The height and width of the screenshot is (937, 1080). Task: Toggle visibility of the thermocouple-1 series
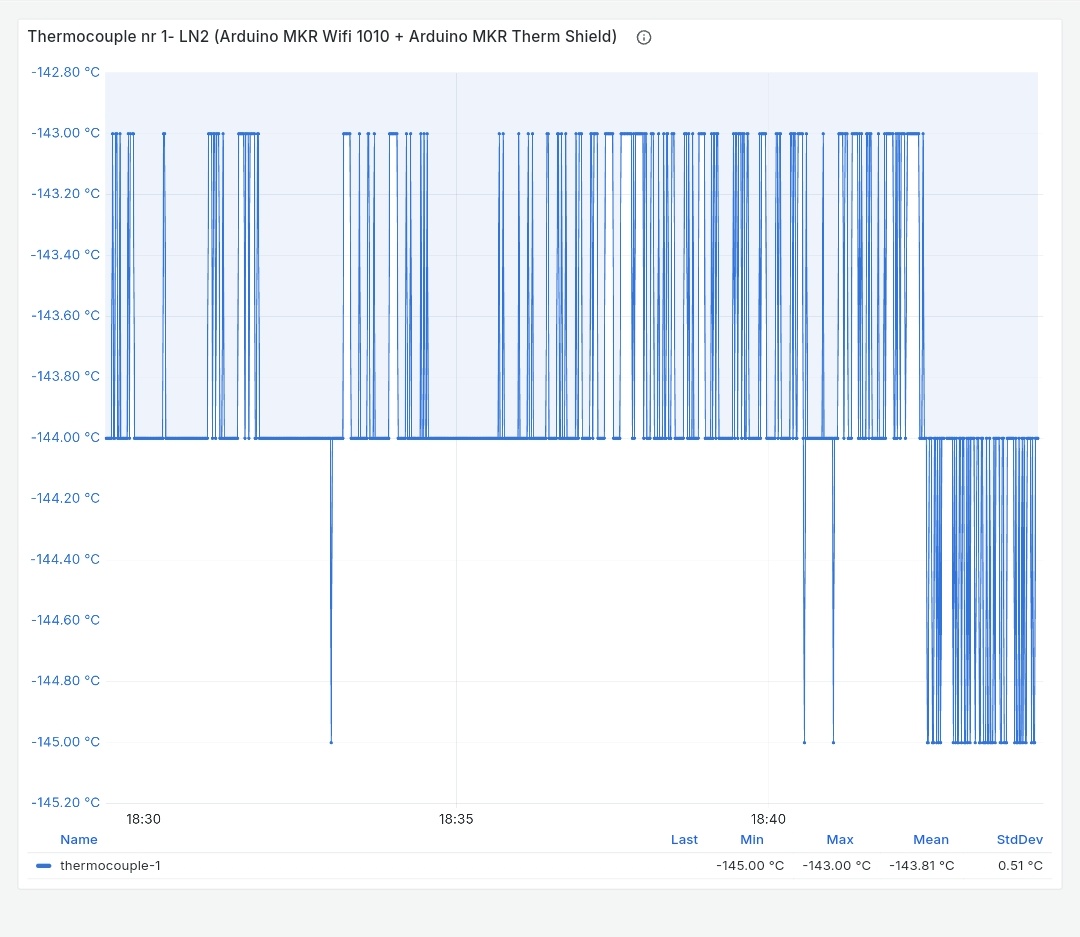click(110, 866)
